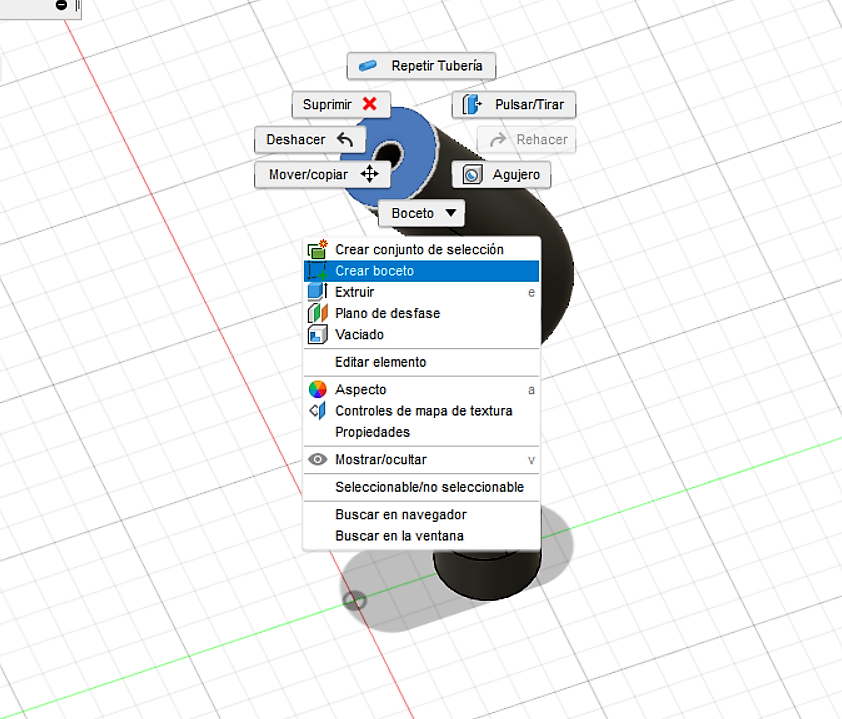Click the Plano de desfase icon
Image resolution: width=842 pixels, height=719 pixels.
pos(317,313)
